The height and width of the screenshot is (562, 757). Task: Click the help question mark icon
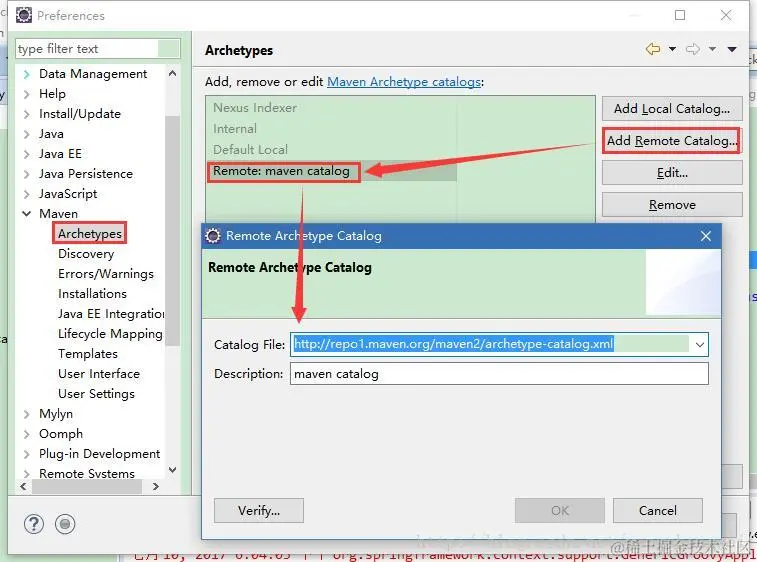click(x=34, y=524)
